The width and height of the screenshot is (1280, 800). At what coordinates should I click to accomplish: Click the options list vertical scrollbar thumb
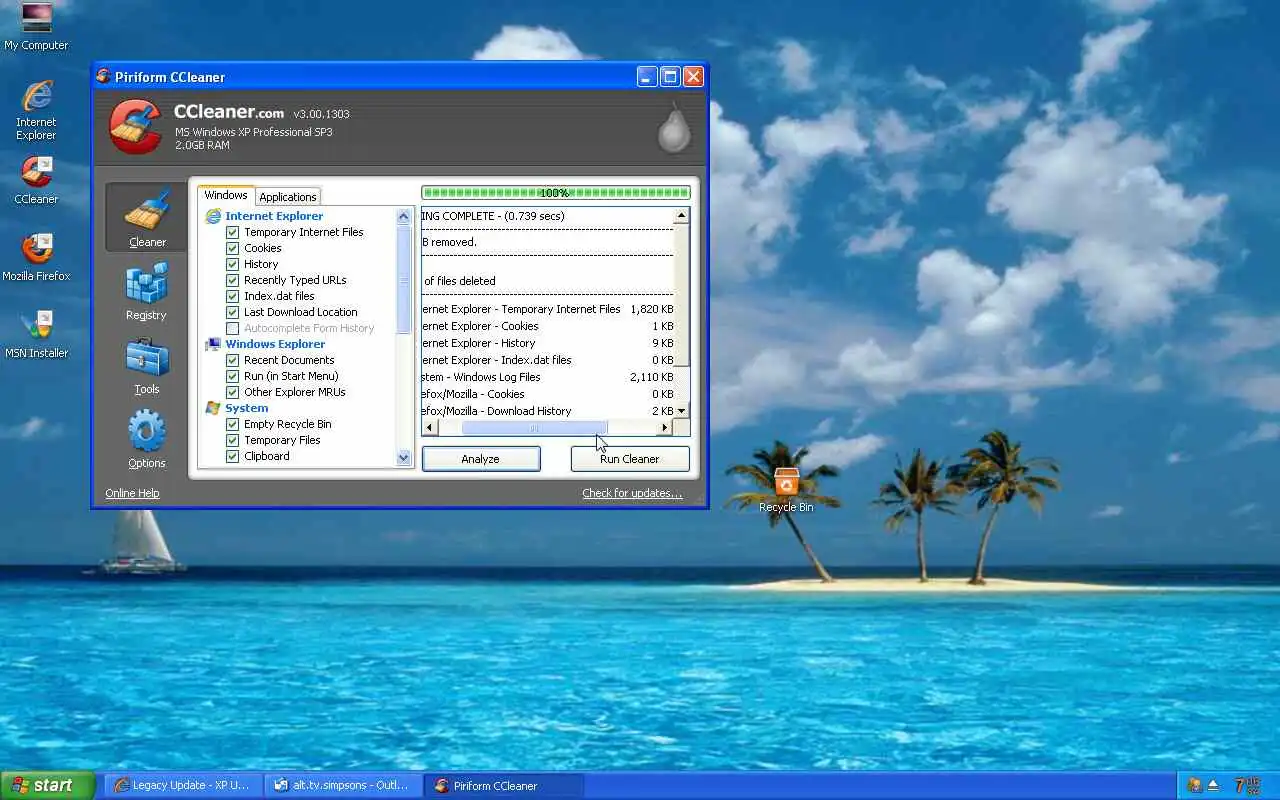(x=404, y=279)
